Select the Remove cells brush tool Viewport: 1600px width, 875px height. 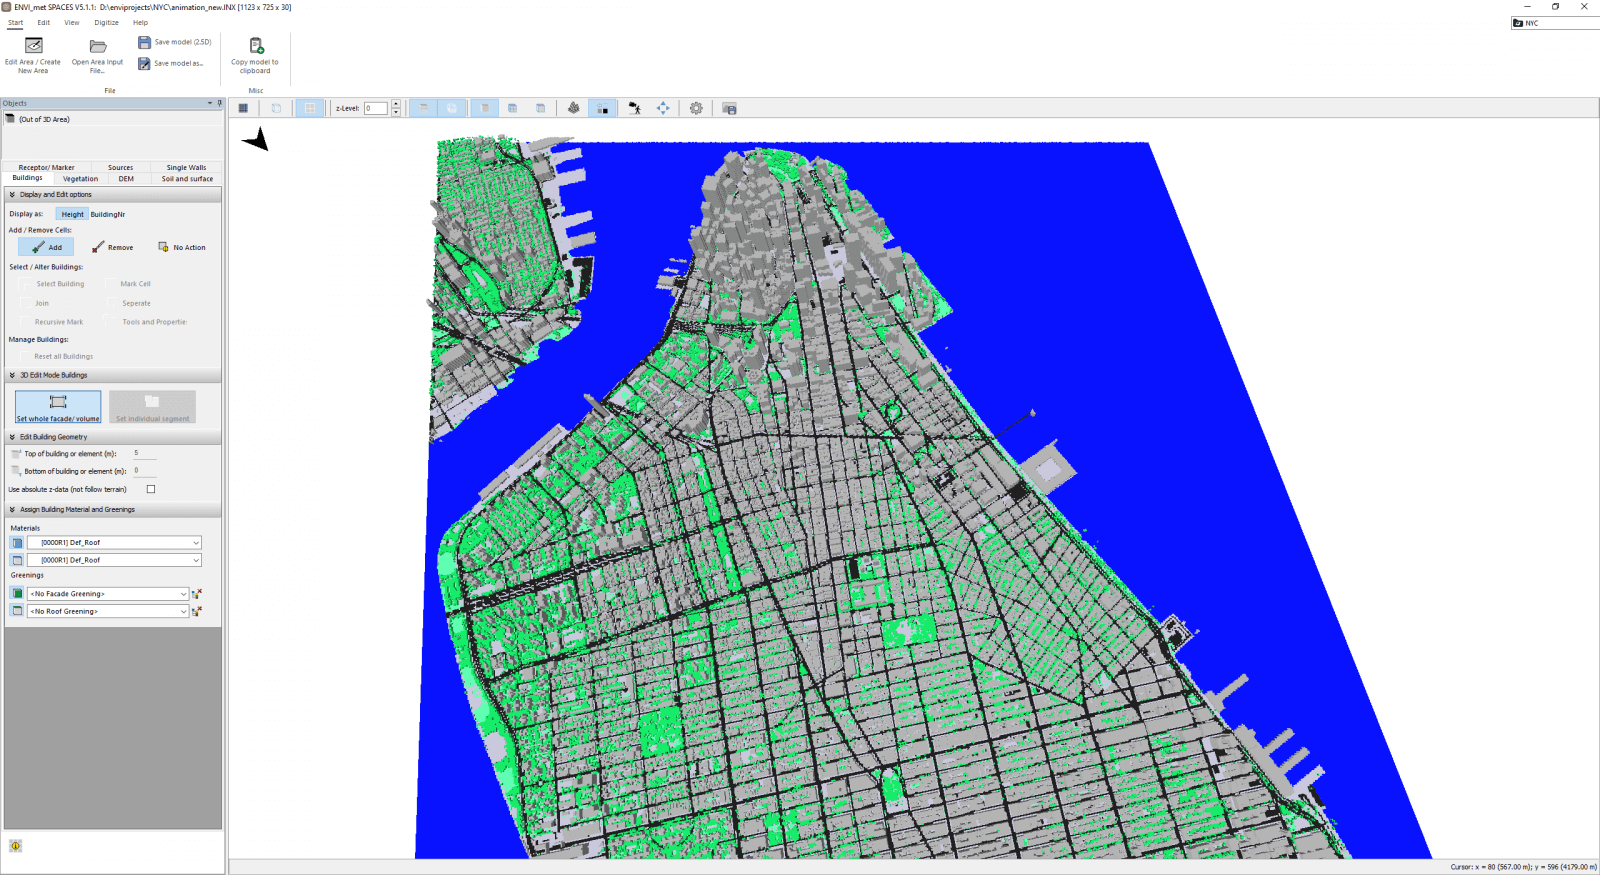point(112,247)
